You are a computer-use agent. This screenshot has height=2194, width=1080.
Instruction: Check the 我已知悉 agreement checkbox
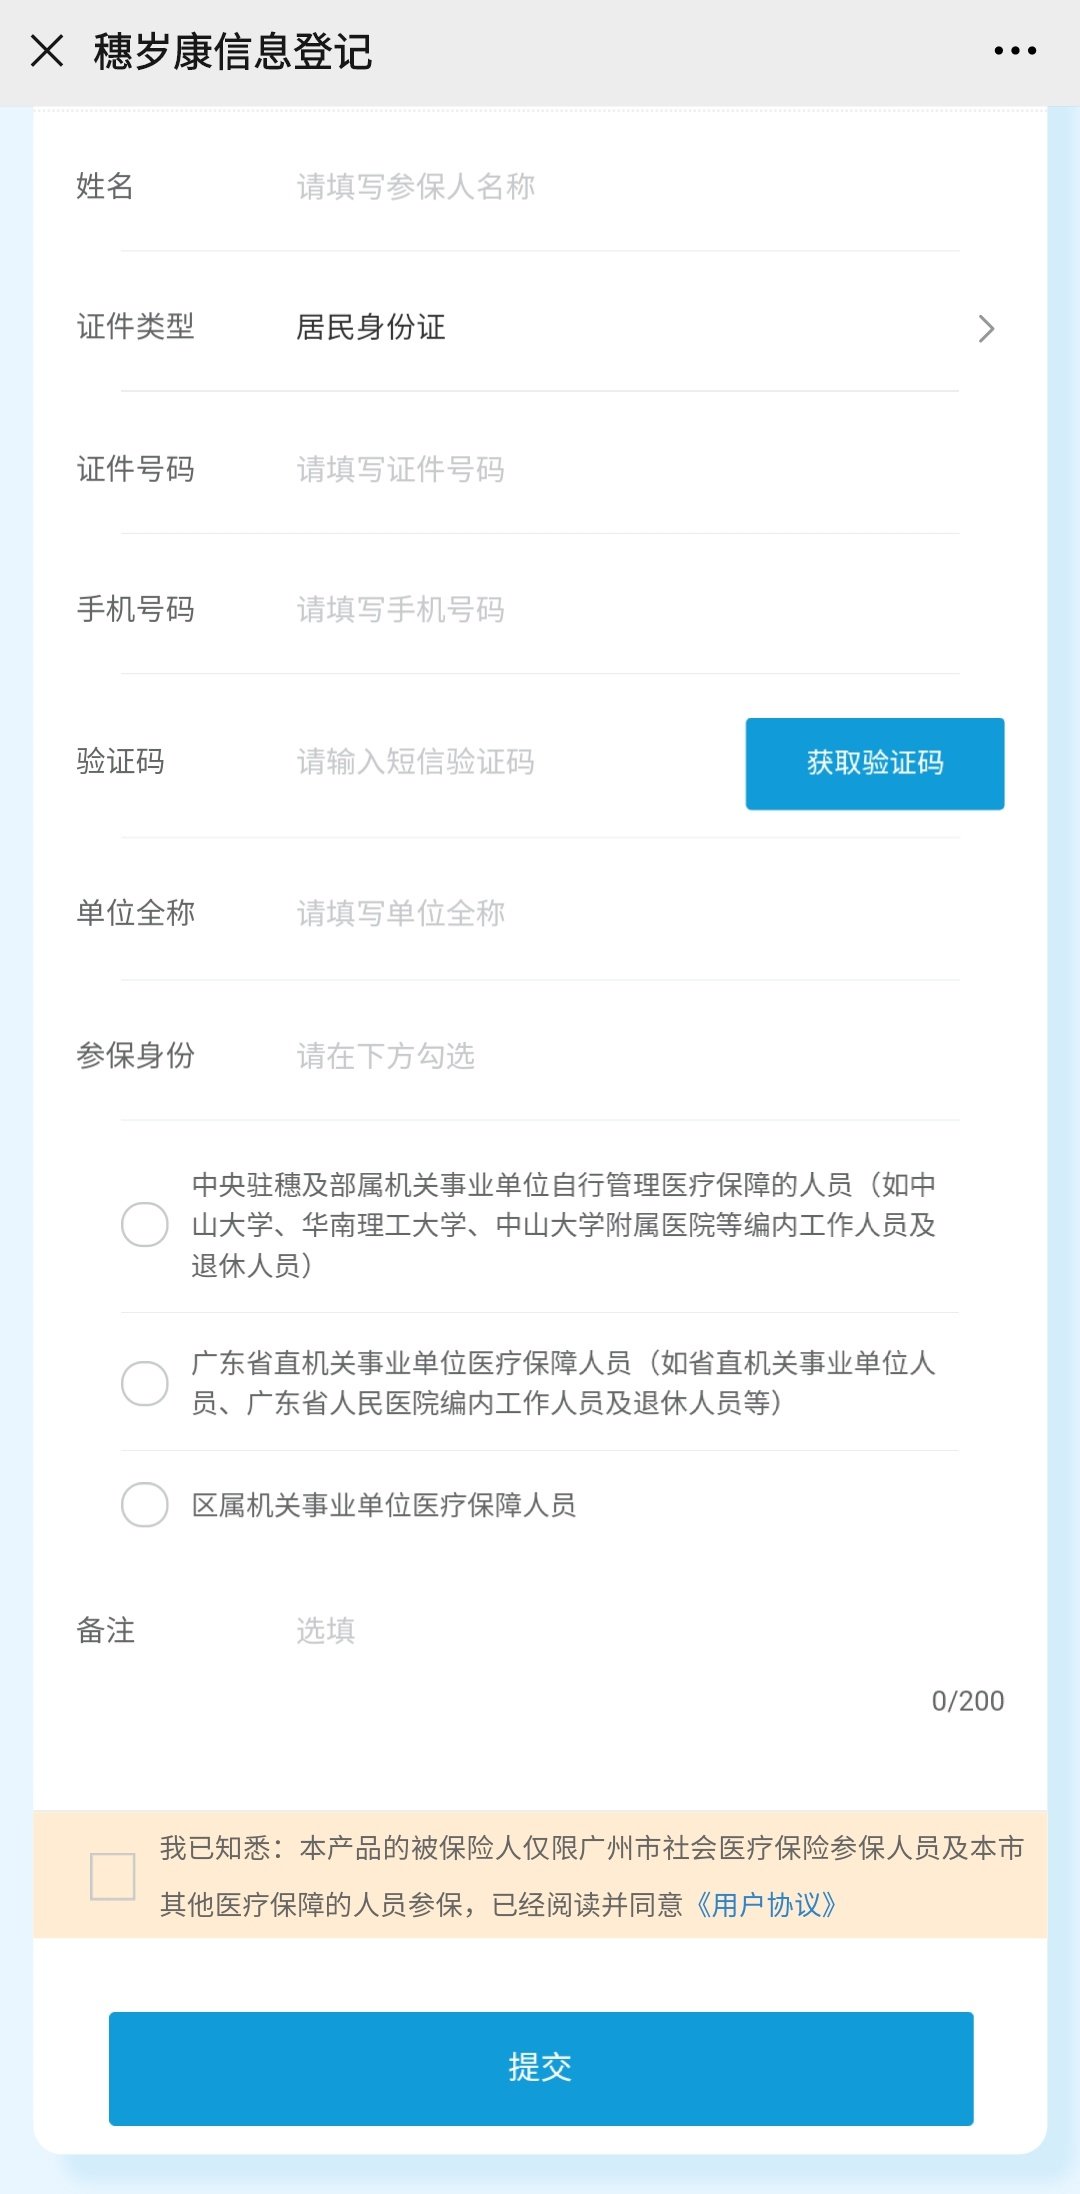coord(112,1876)
